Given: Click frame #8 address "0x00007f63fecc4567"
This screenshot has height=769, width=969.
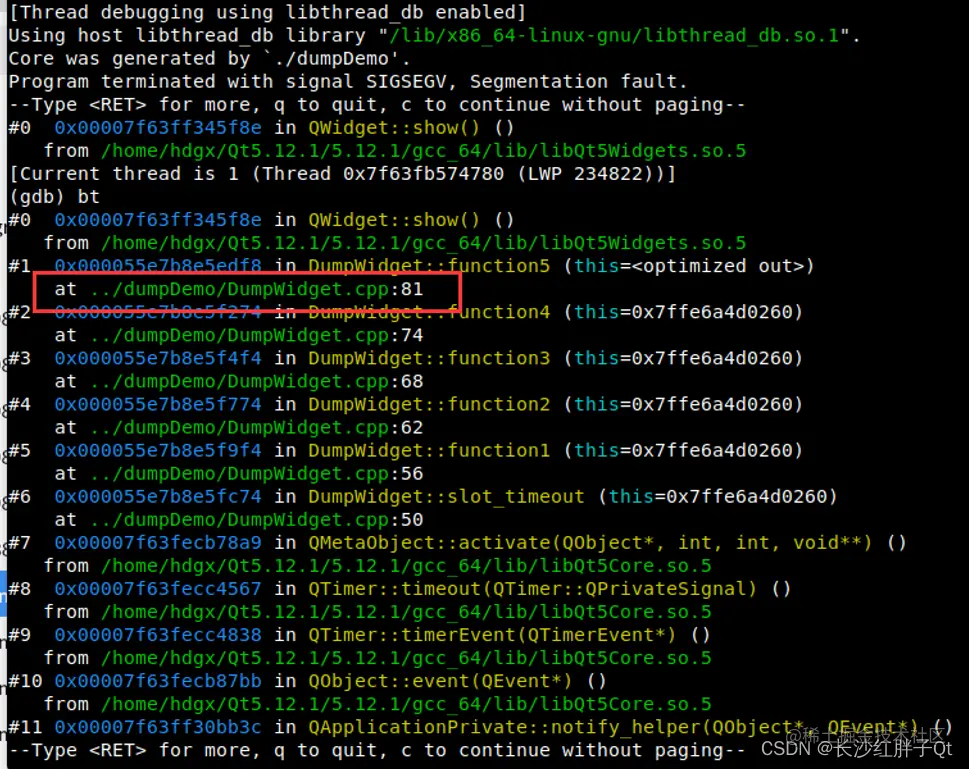Looking at the screenshot, I should coord(158,588).
